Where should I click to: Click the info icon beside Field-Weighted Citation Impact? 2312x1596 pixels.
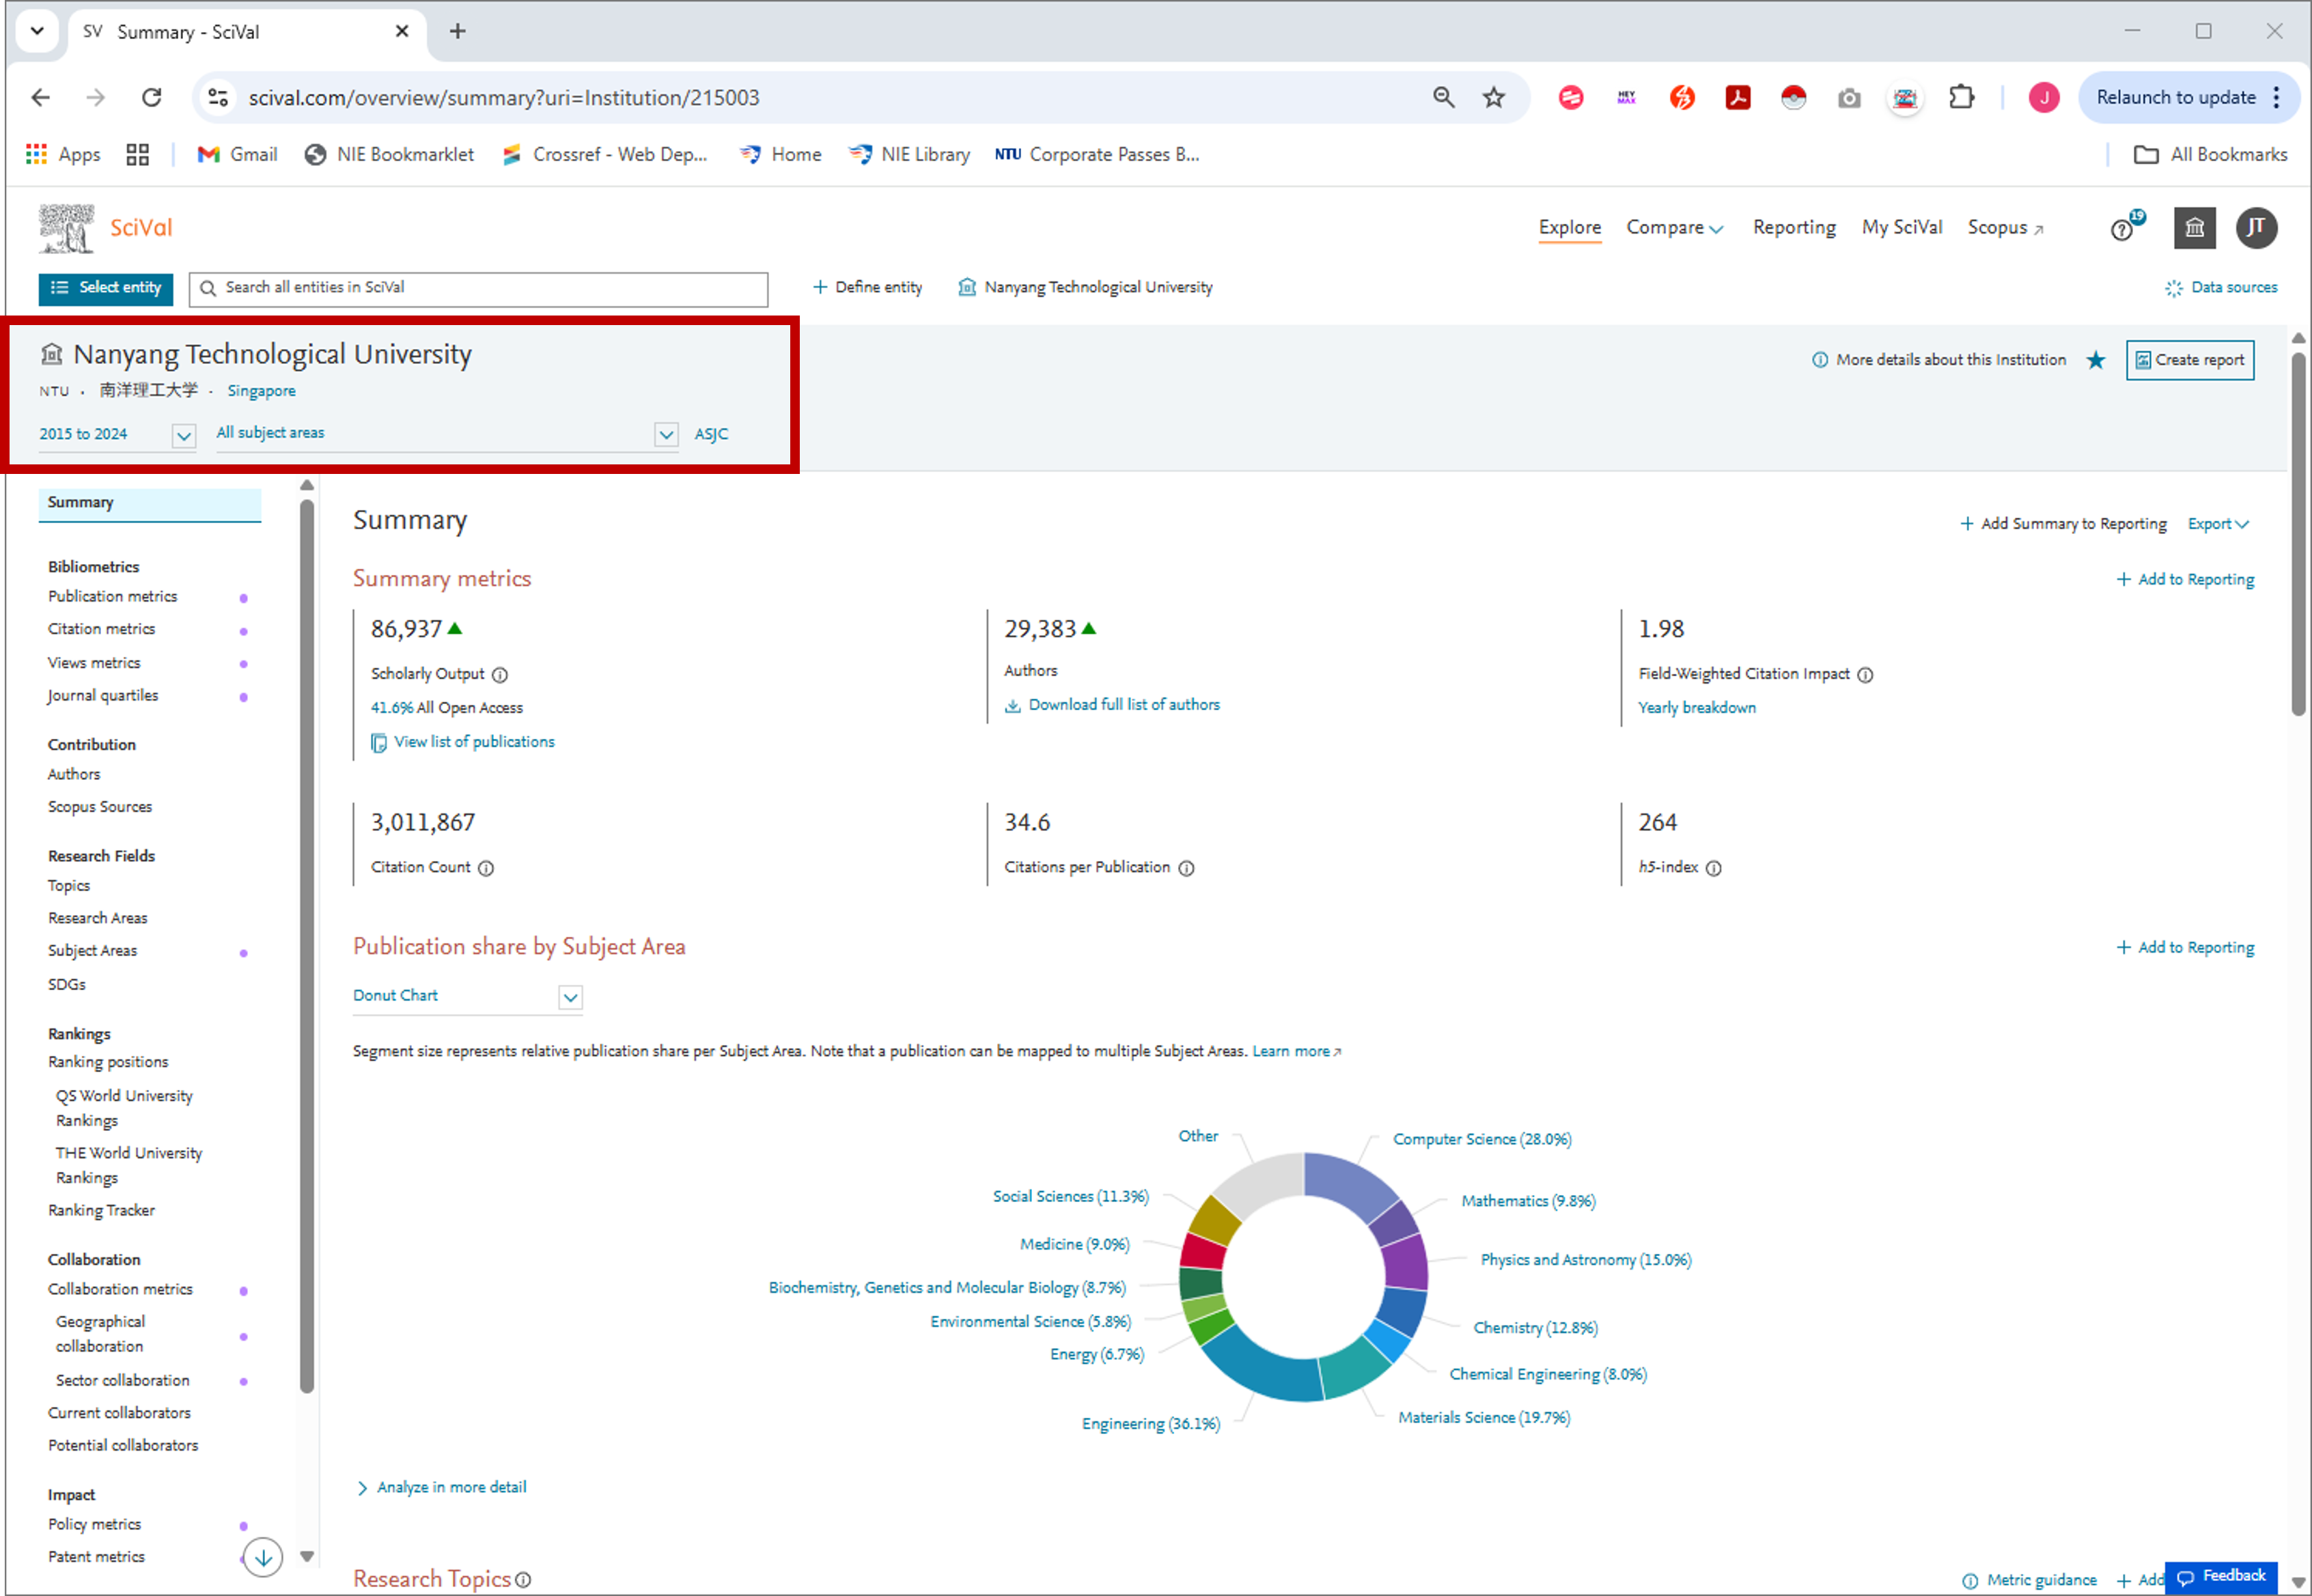1866,675
